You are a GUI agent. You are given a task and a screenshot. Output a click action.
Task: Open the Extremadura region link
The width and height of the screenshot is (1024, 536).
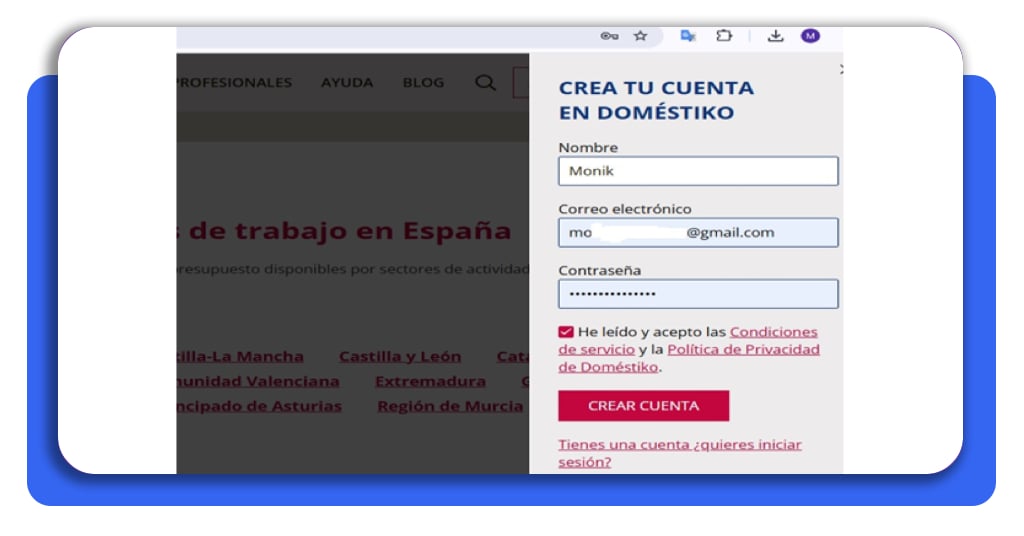[430, 381]
